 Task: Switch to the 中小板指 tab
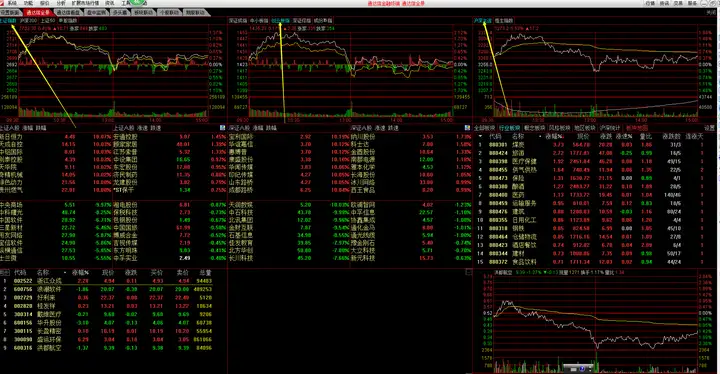coord(259,21)
